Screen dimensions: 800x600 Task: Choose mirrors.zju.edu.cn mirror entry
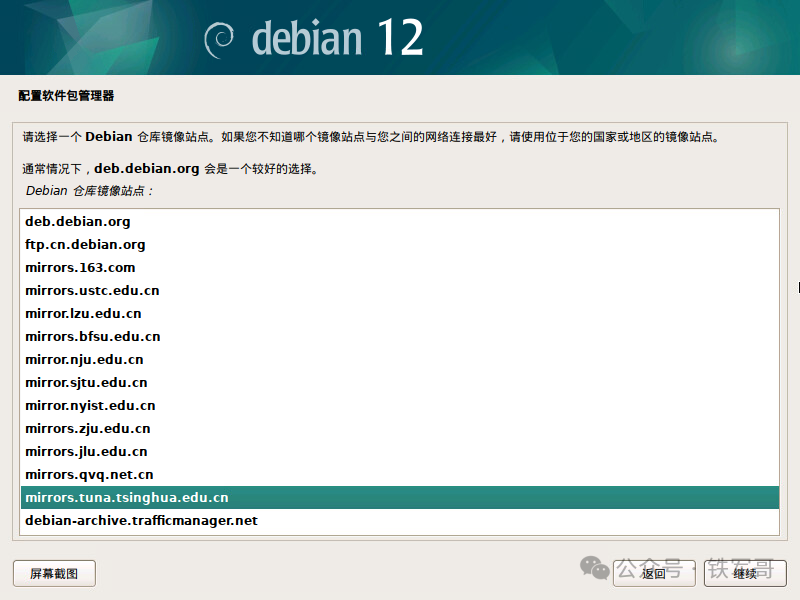click(x=400, y=428)
